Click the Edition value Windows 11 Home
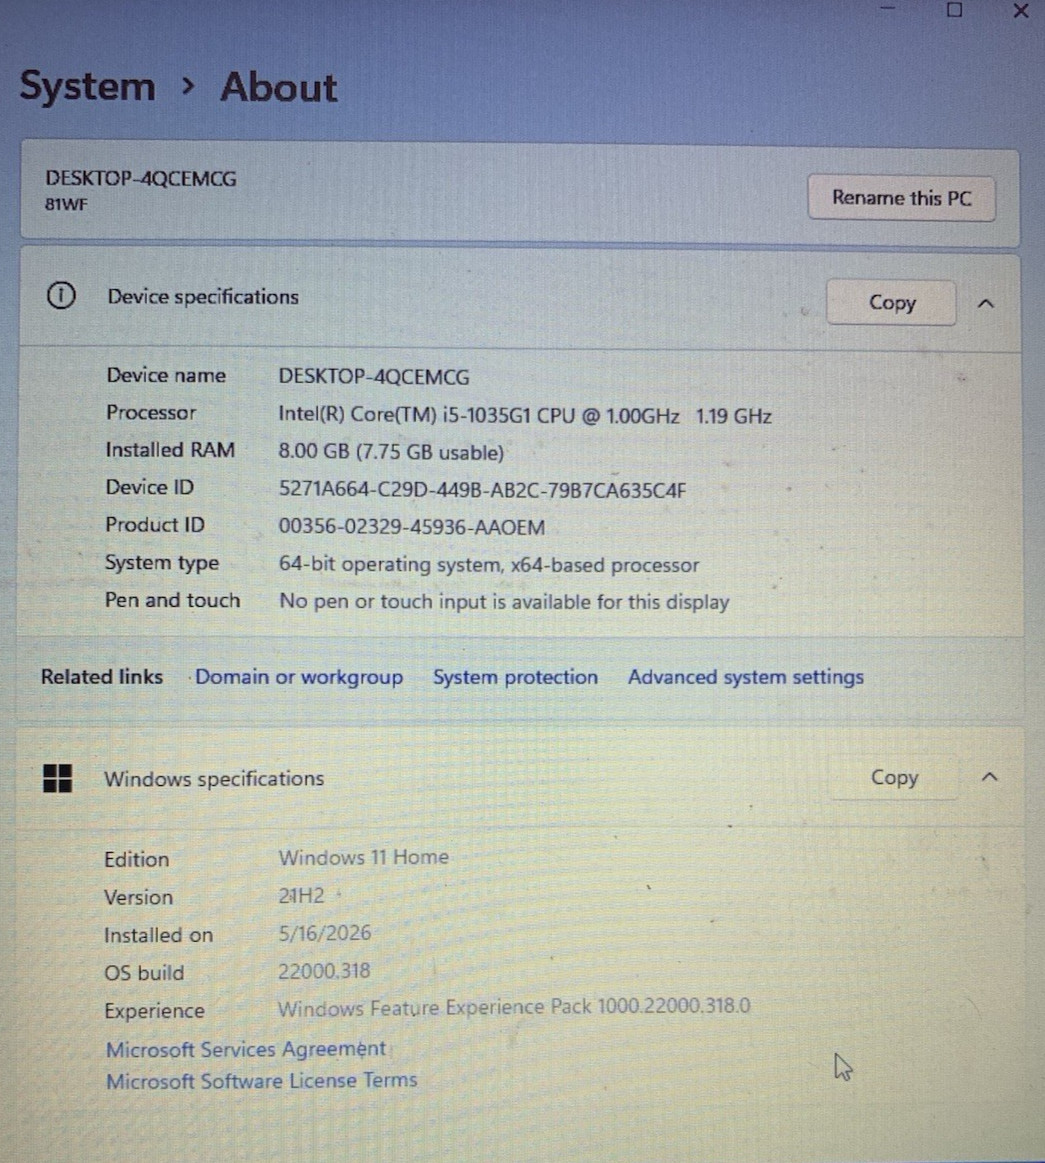The width and height of the screenshot is (1045, 1163). (x=363, y=857)
